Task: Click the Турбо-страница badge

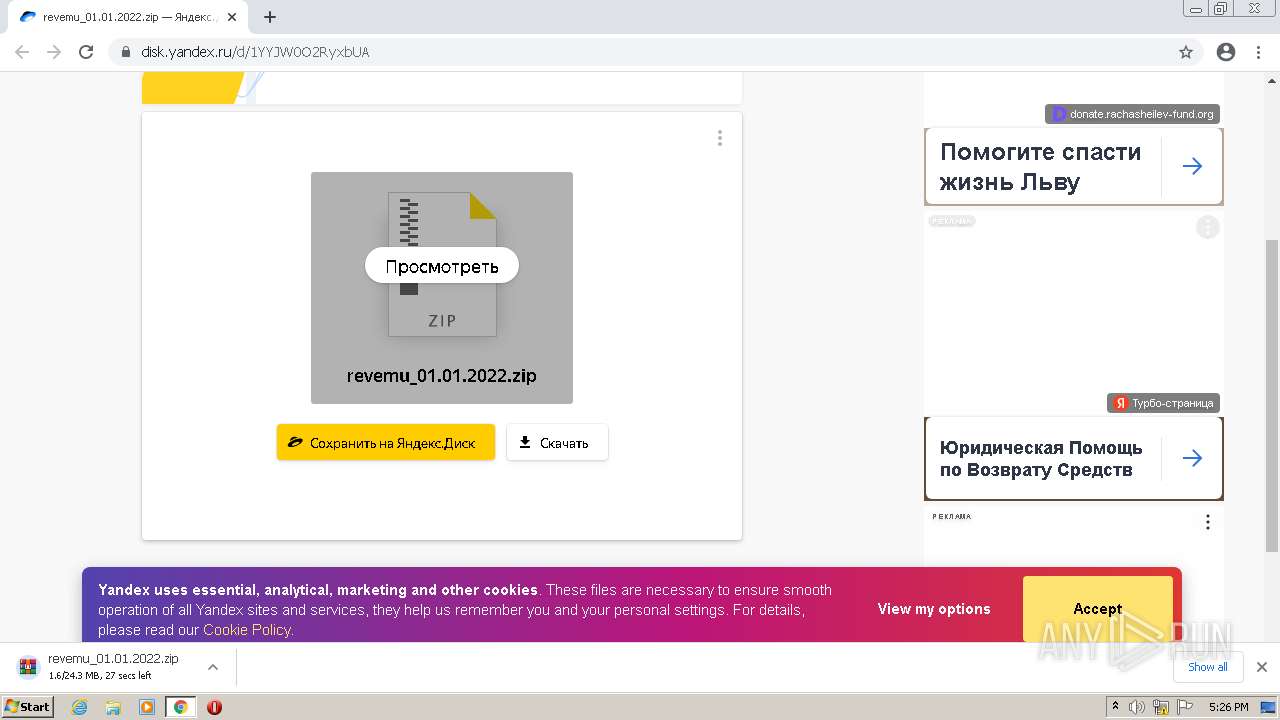Action: coord(1164,403)
